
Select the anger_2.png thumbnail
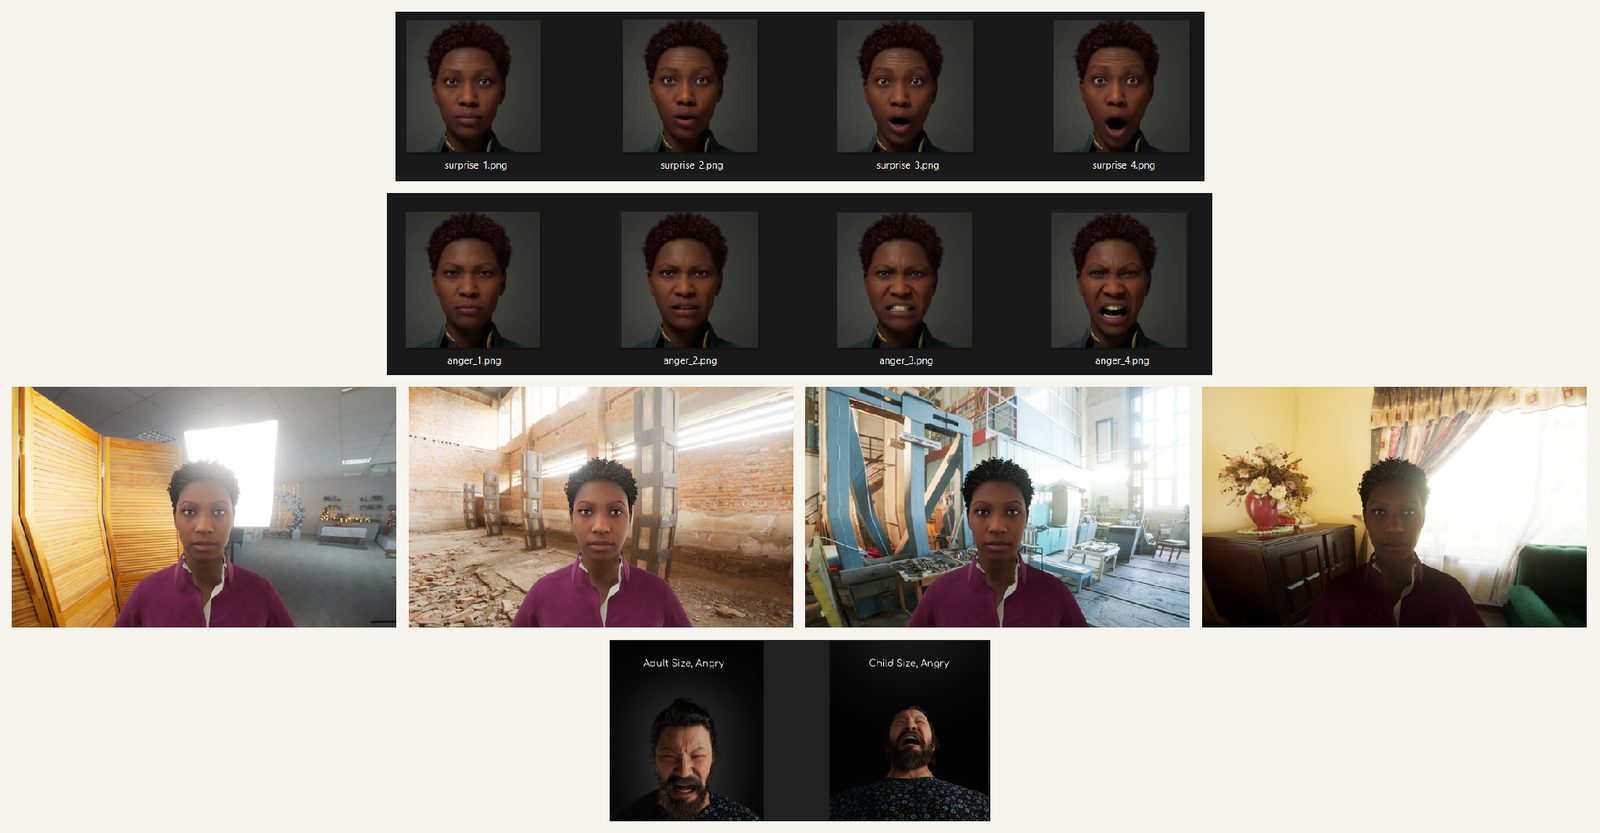[x=689, y=279]
